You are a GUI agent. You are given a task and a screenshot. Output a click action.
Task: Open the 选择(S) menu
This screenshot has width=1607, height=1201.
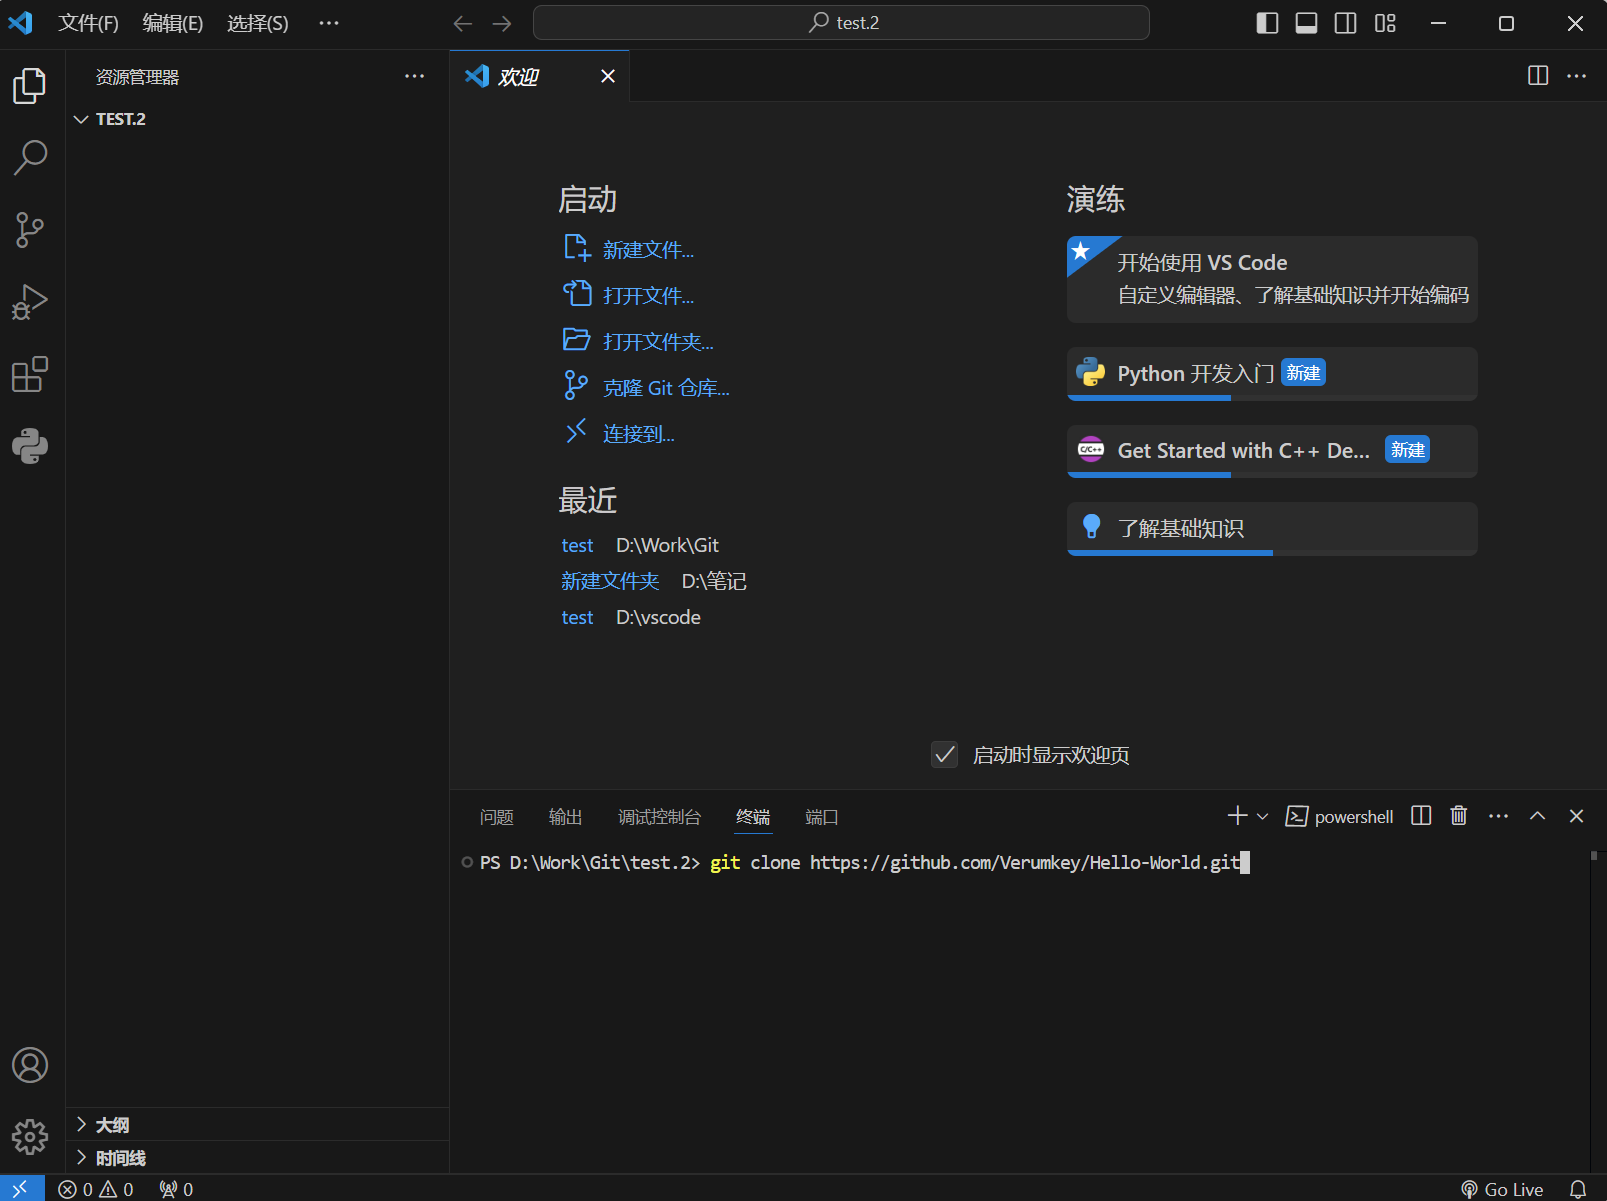257,23
